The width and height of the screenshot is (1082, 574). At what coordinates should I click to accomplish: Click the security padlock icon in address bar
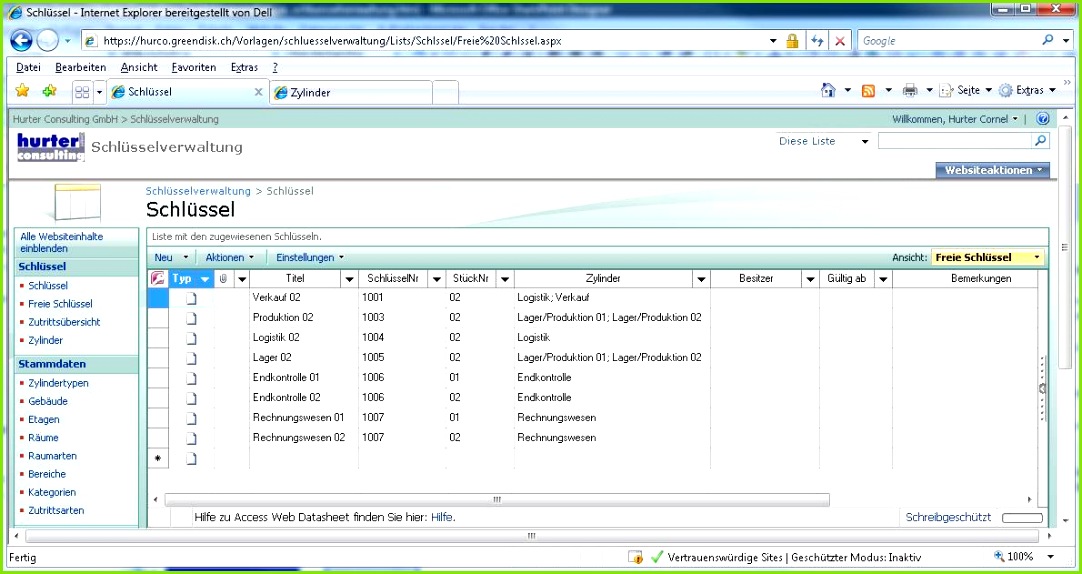click(792, 41)
